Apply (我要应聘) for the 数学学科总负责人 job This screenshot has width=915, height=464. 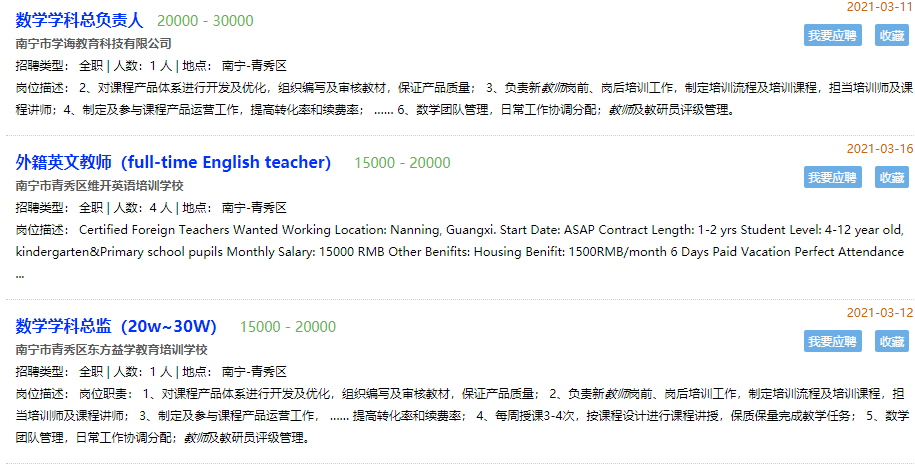pos(832,35)
